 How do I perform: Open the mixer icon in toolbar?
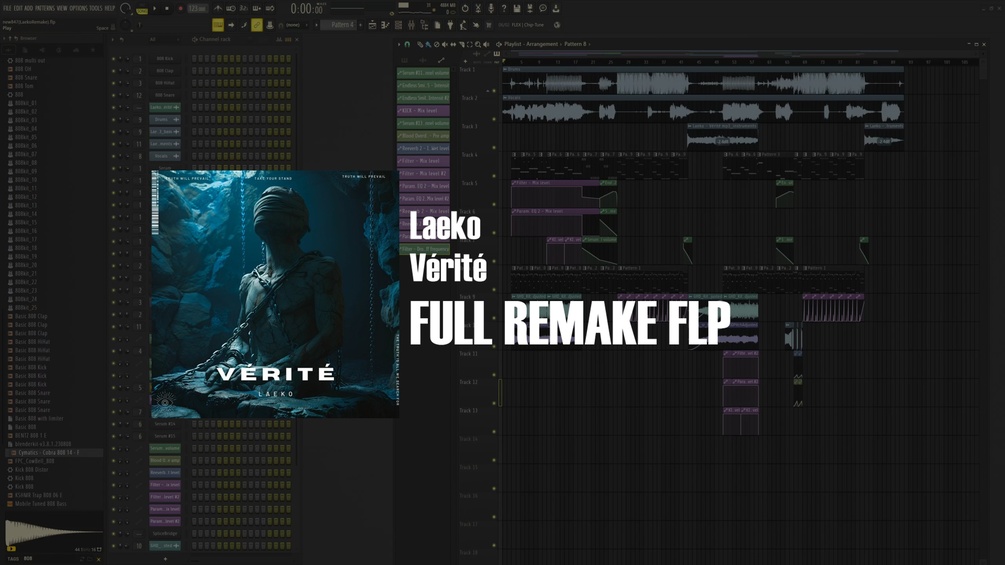coord(411,25)
